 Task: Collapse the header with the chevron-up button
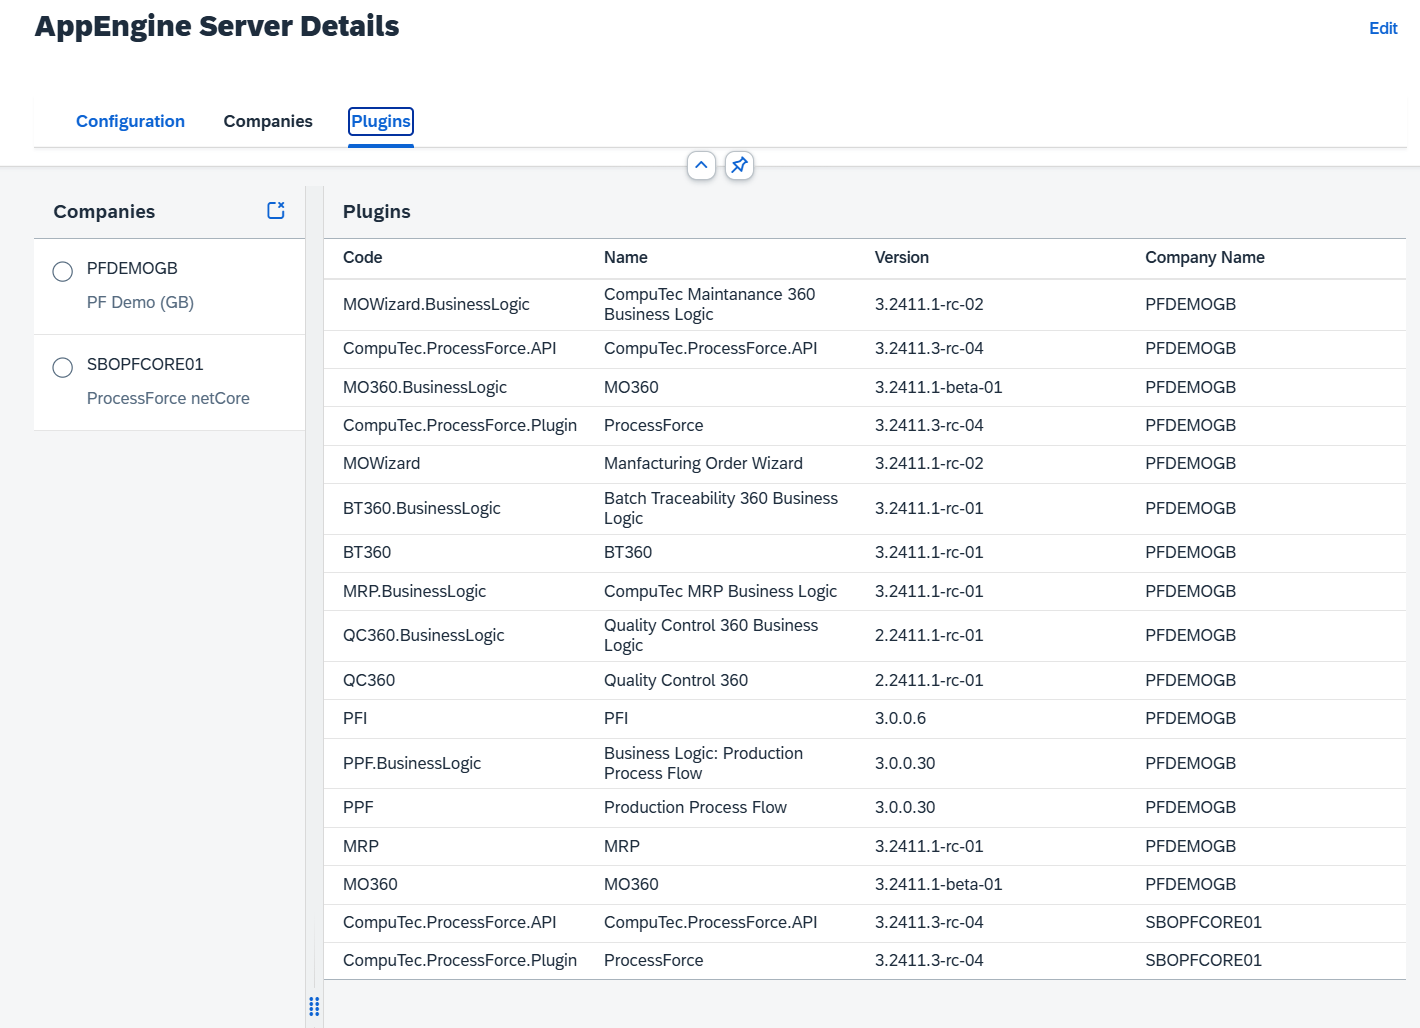(x=701, y=165)
